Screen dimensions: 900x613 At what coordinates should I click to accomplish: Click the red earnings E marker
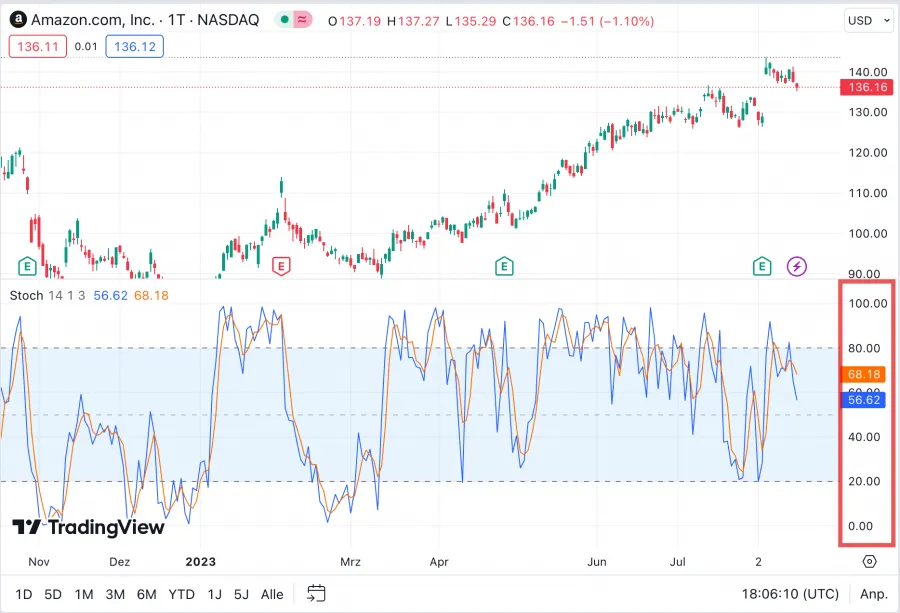click(281, 266)
